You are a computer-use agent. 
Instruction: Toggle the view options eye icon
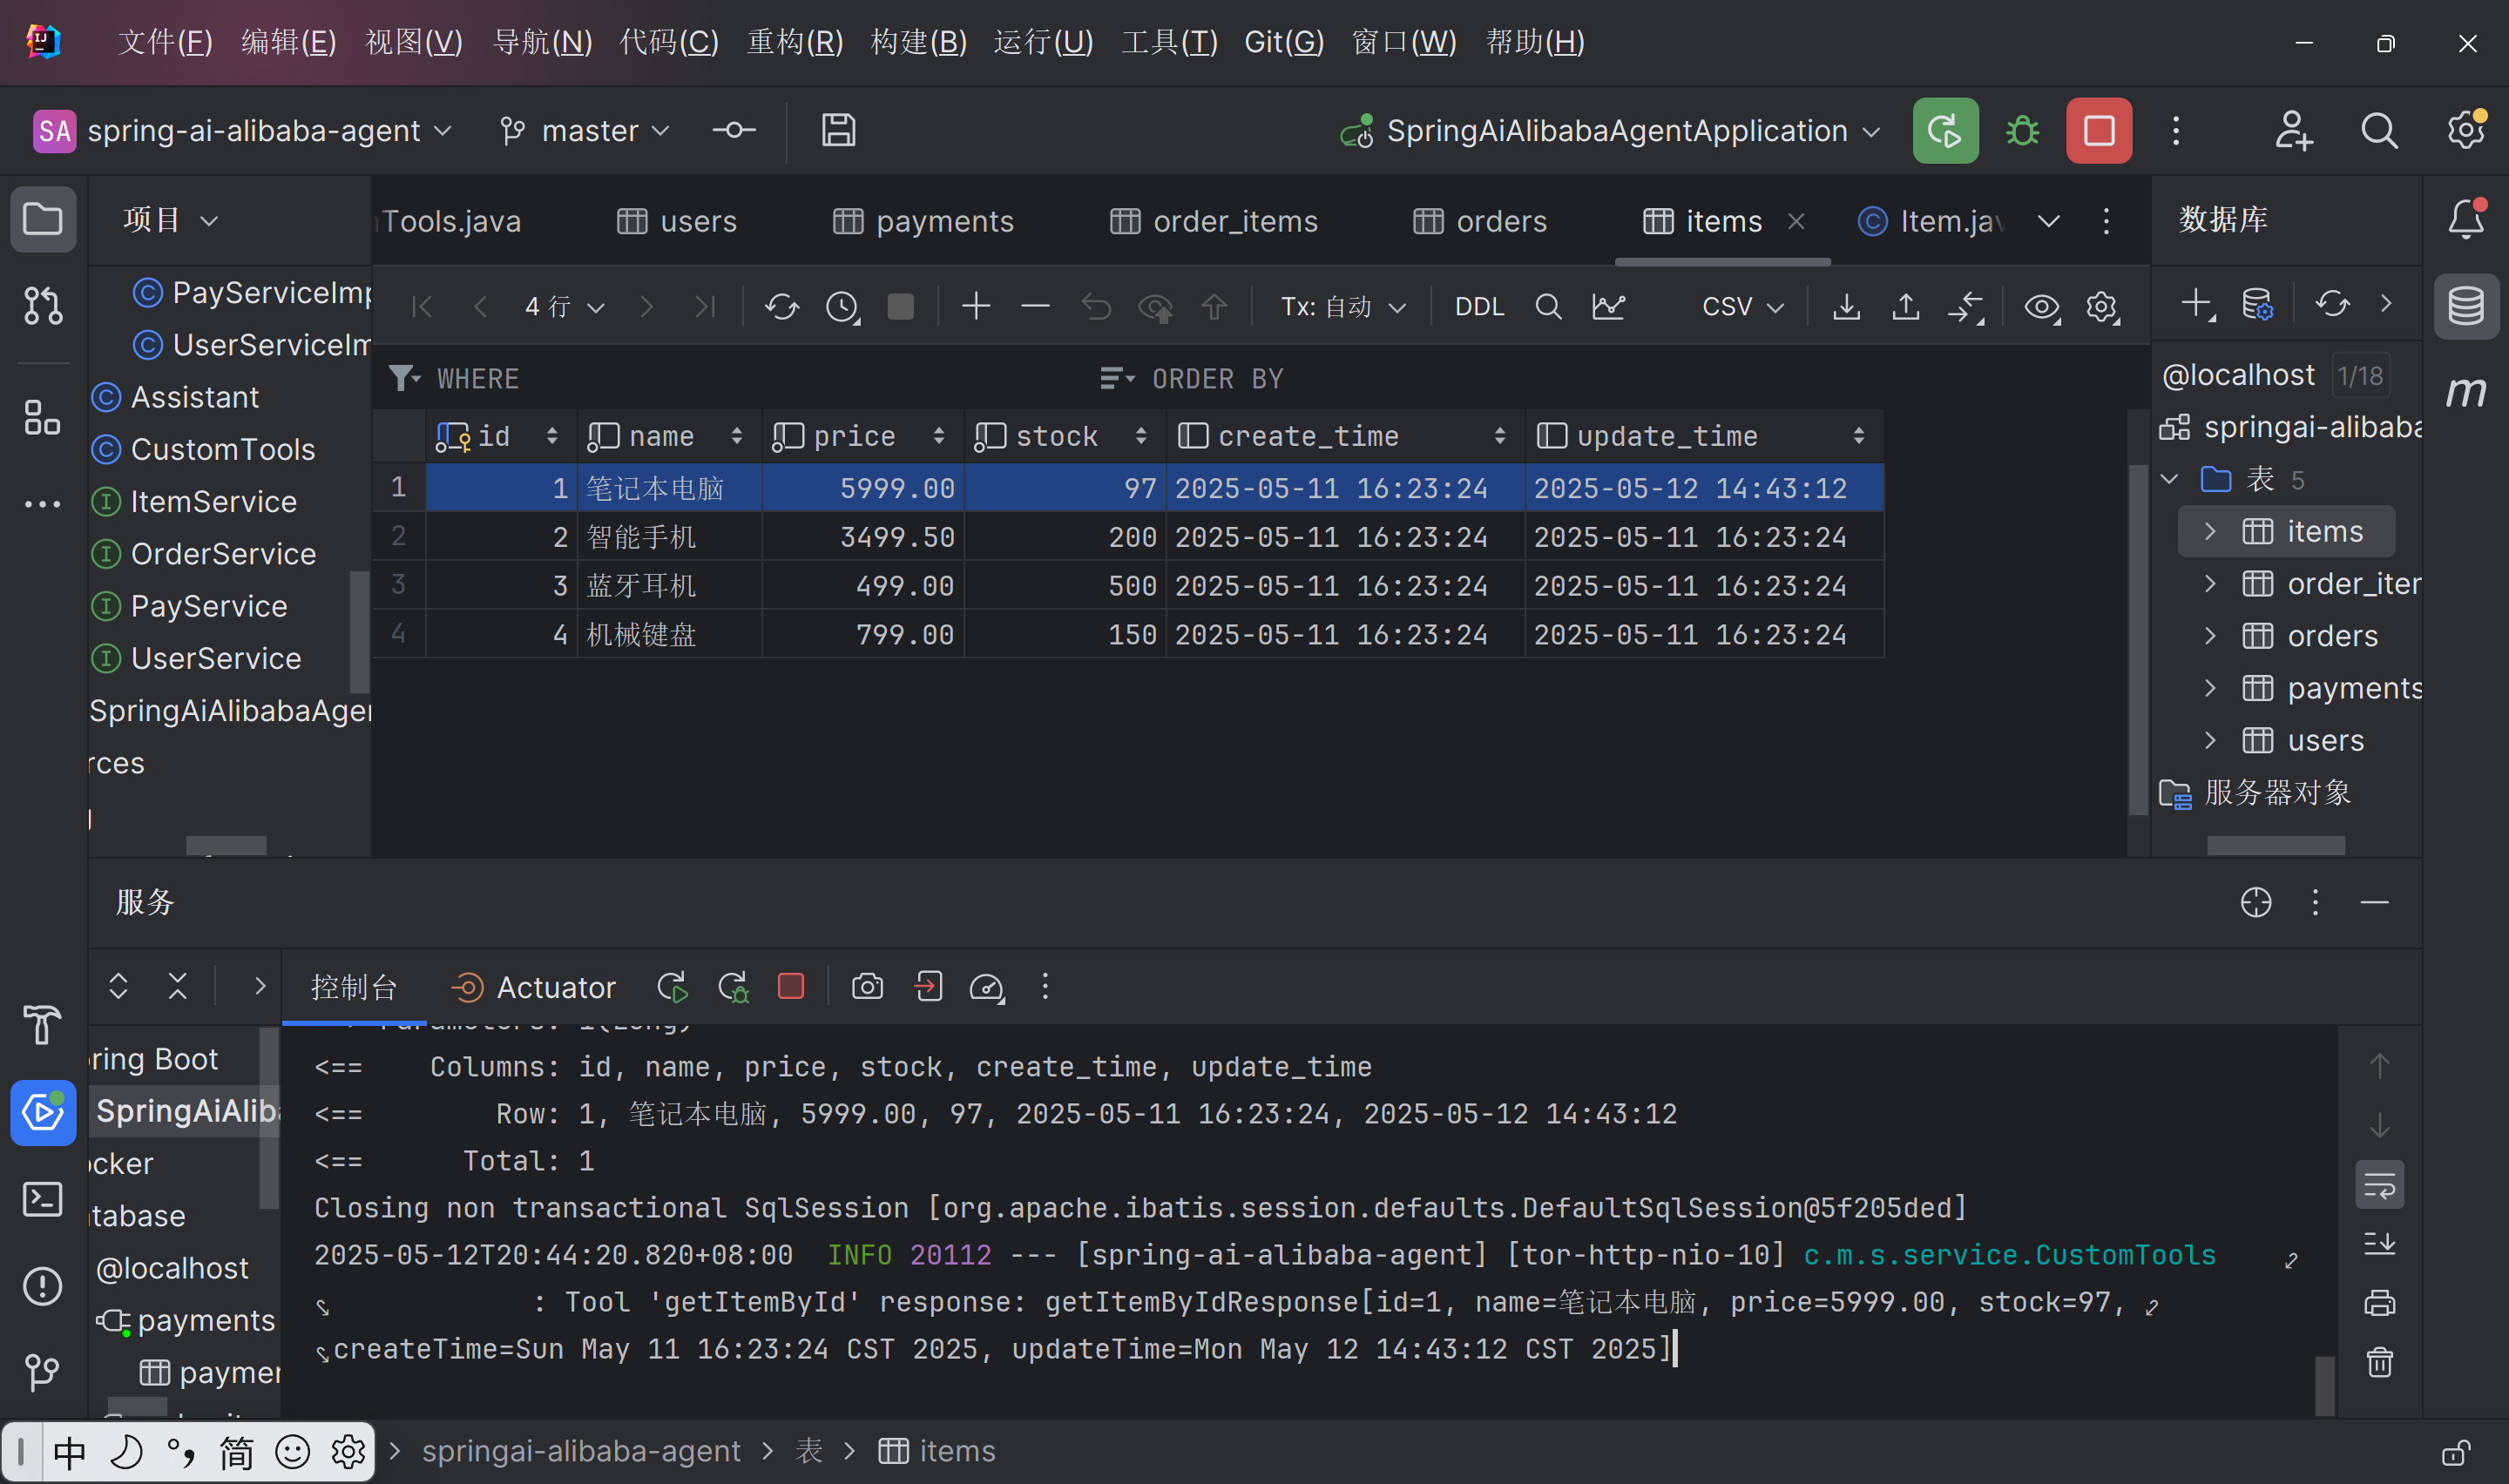pyautogui.click(x=2041, y=306)
